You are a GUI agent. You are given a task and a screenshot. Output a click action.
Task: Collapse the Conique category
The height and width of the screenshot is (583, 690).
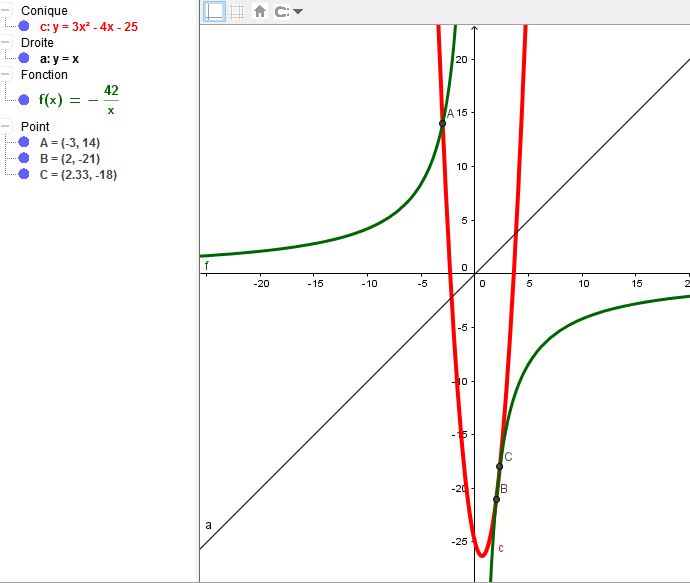pos(7,11)
